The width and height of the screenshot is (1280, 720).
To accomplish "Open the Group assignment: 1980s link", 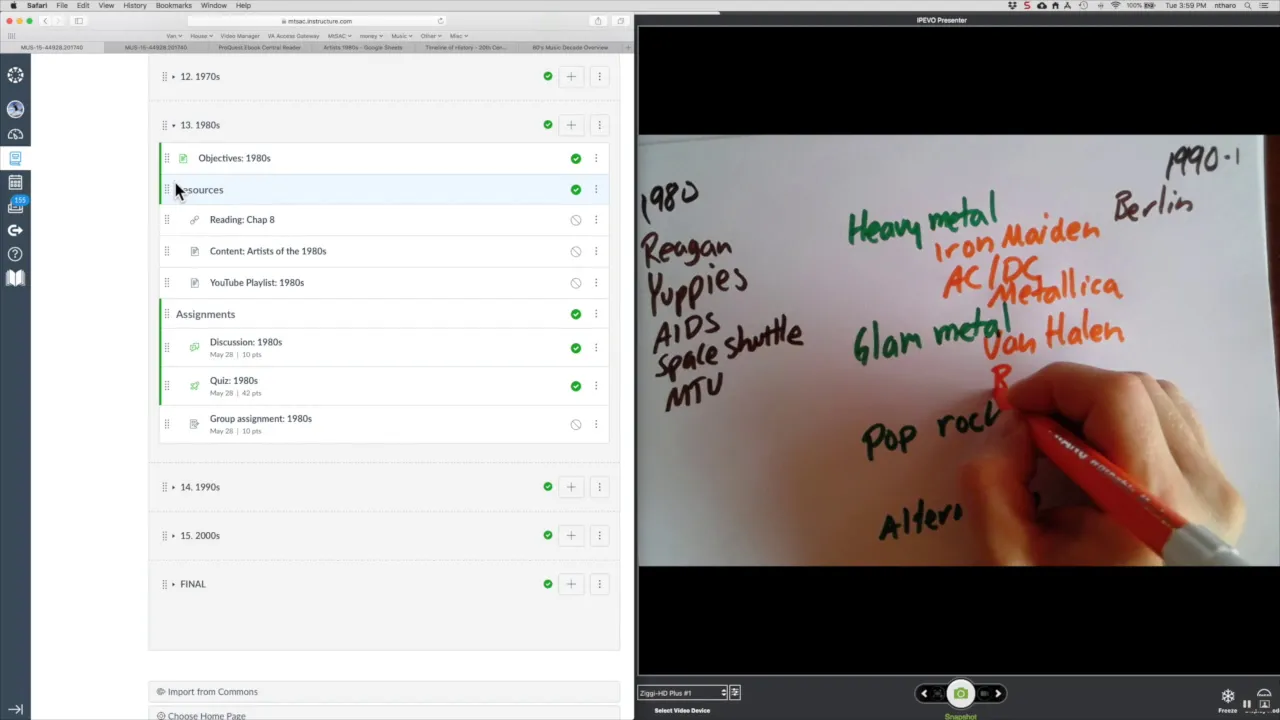I will (x=261, y=418).
